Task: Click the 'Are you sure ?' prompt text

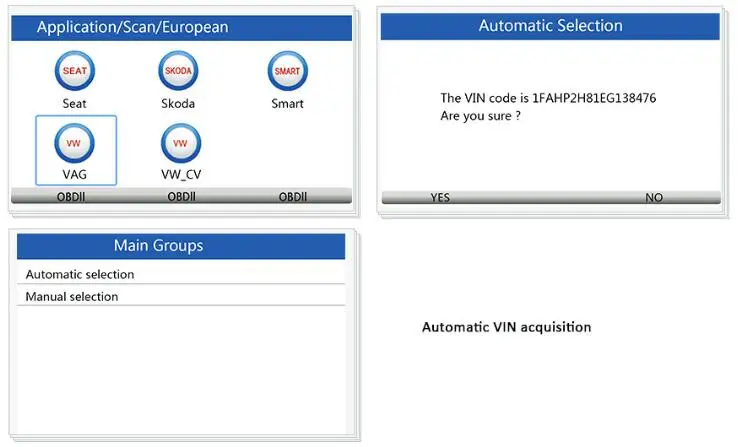Action: click(x=481, y=116)
